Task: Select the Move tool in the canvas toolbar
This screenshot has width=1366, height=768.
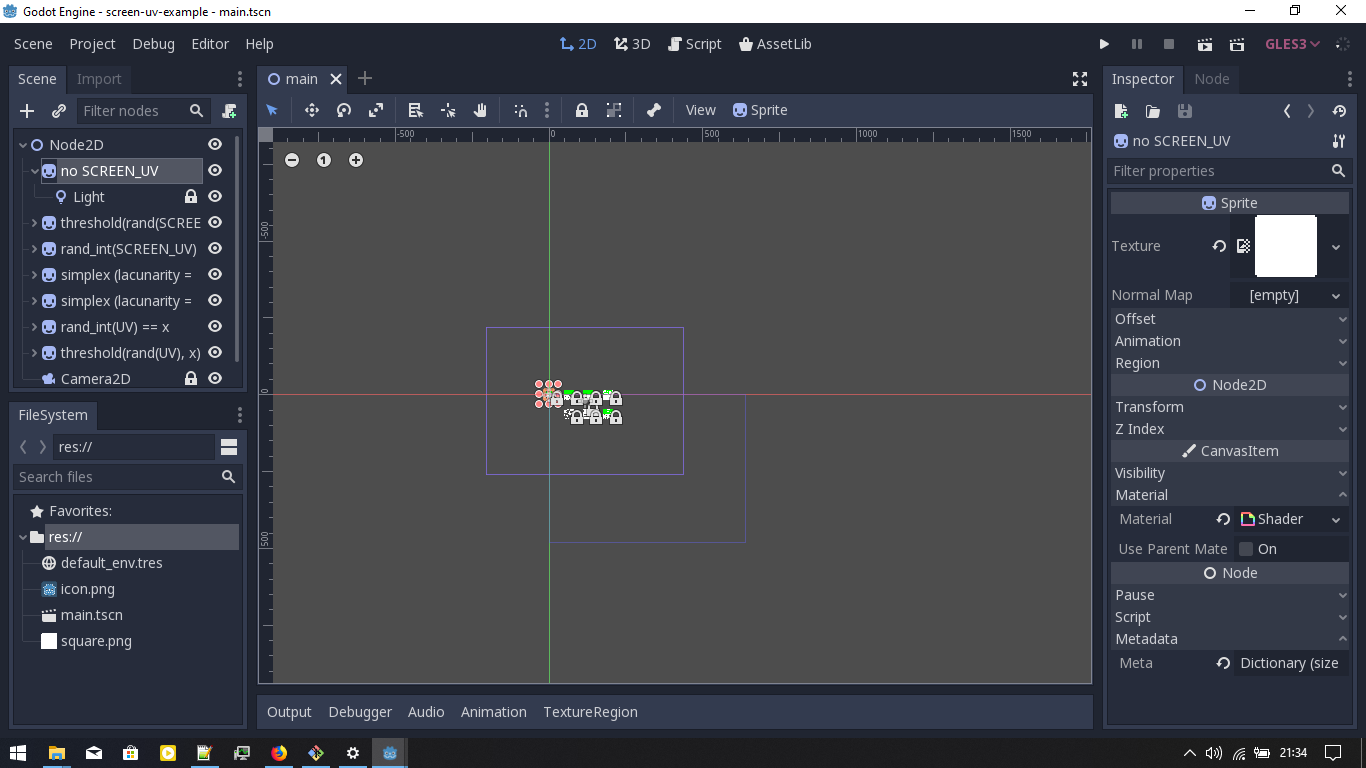Action: coord(312,110)
